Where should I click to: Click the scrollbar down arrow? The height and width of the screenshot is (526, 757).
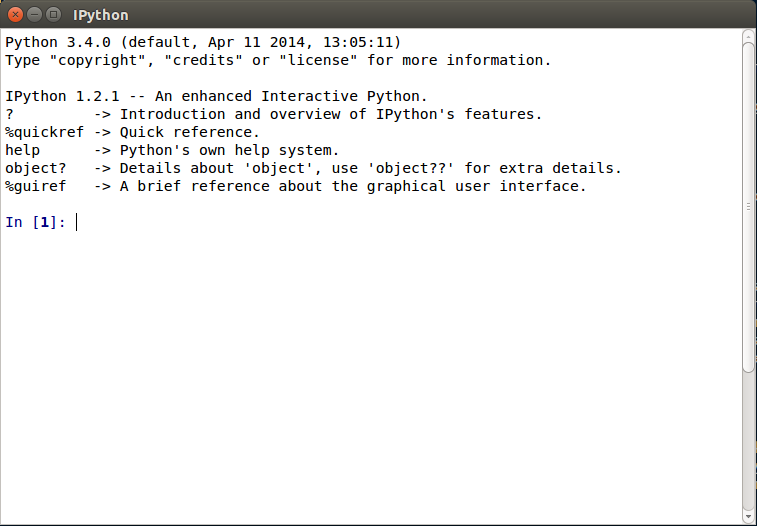749,517
